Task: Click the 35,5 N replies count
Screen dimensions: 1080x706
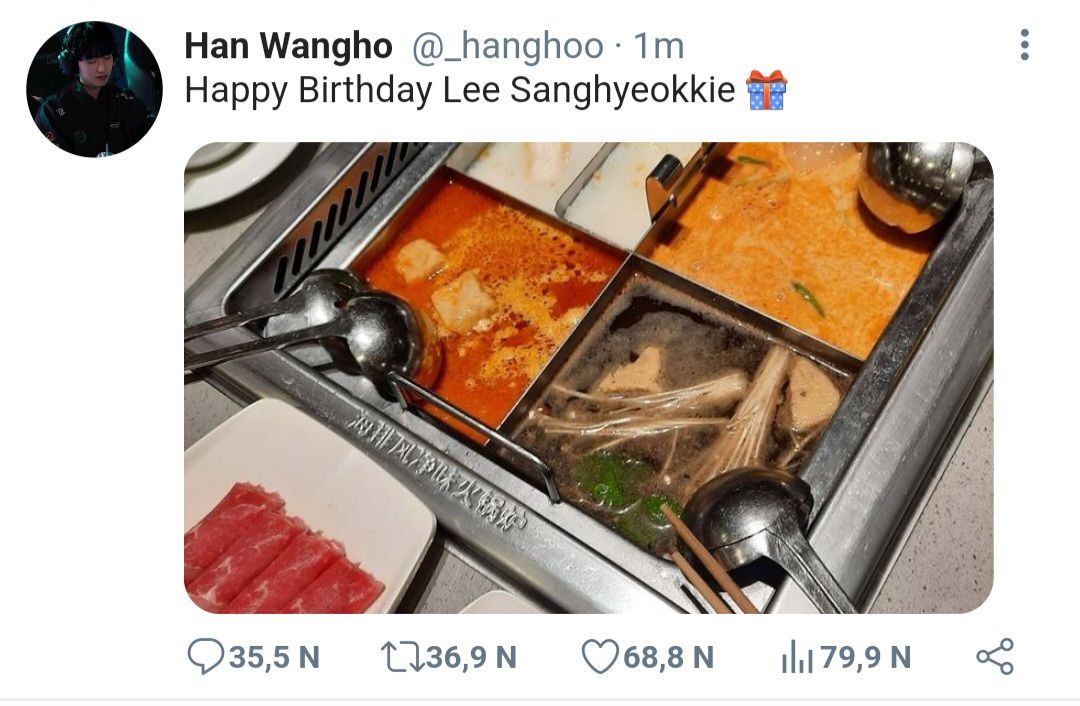Action: tap(274, 657)
